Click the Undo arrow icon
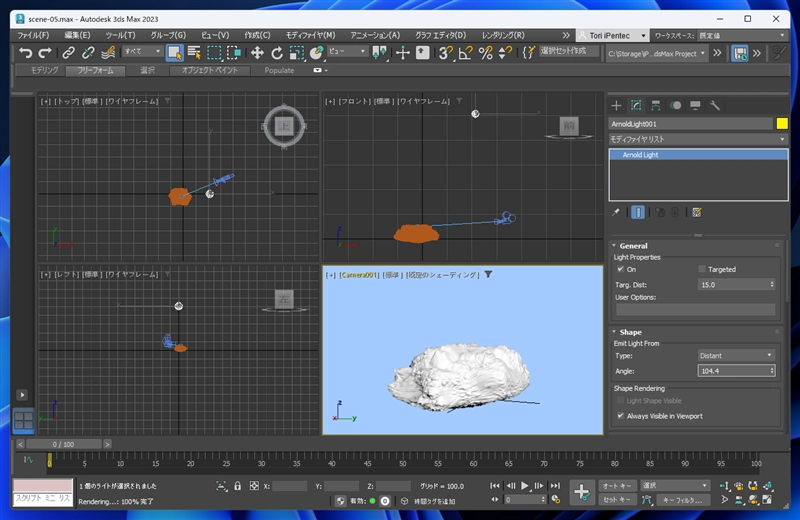 (25, 53)
